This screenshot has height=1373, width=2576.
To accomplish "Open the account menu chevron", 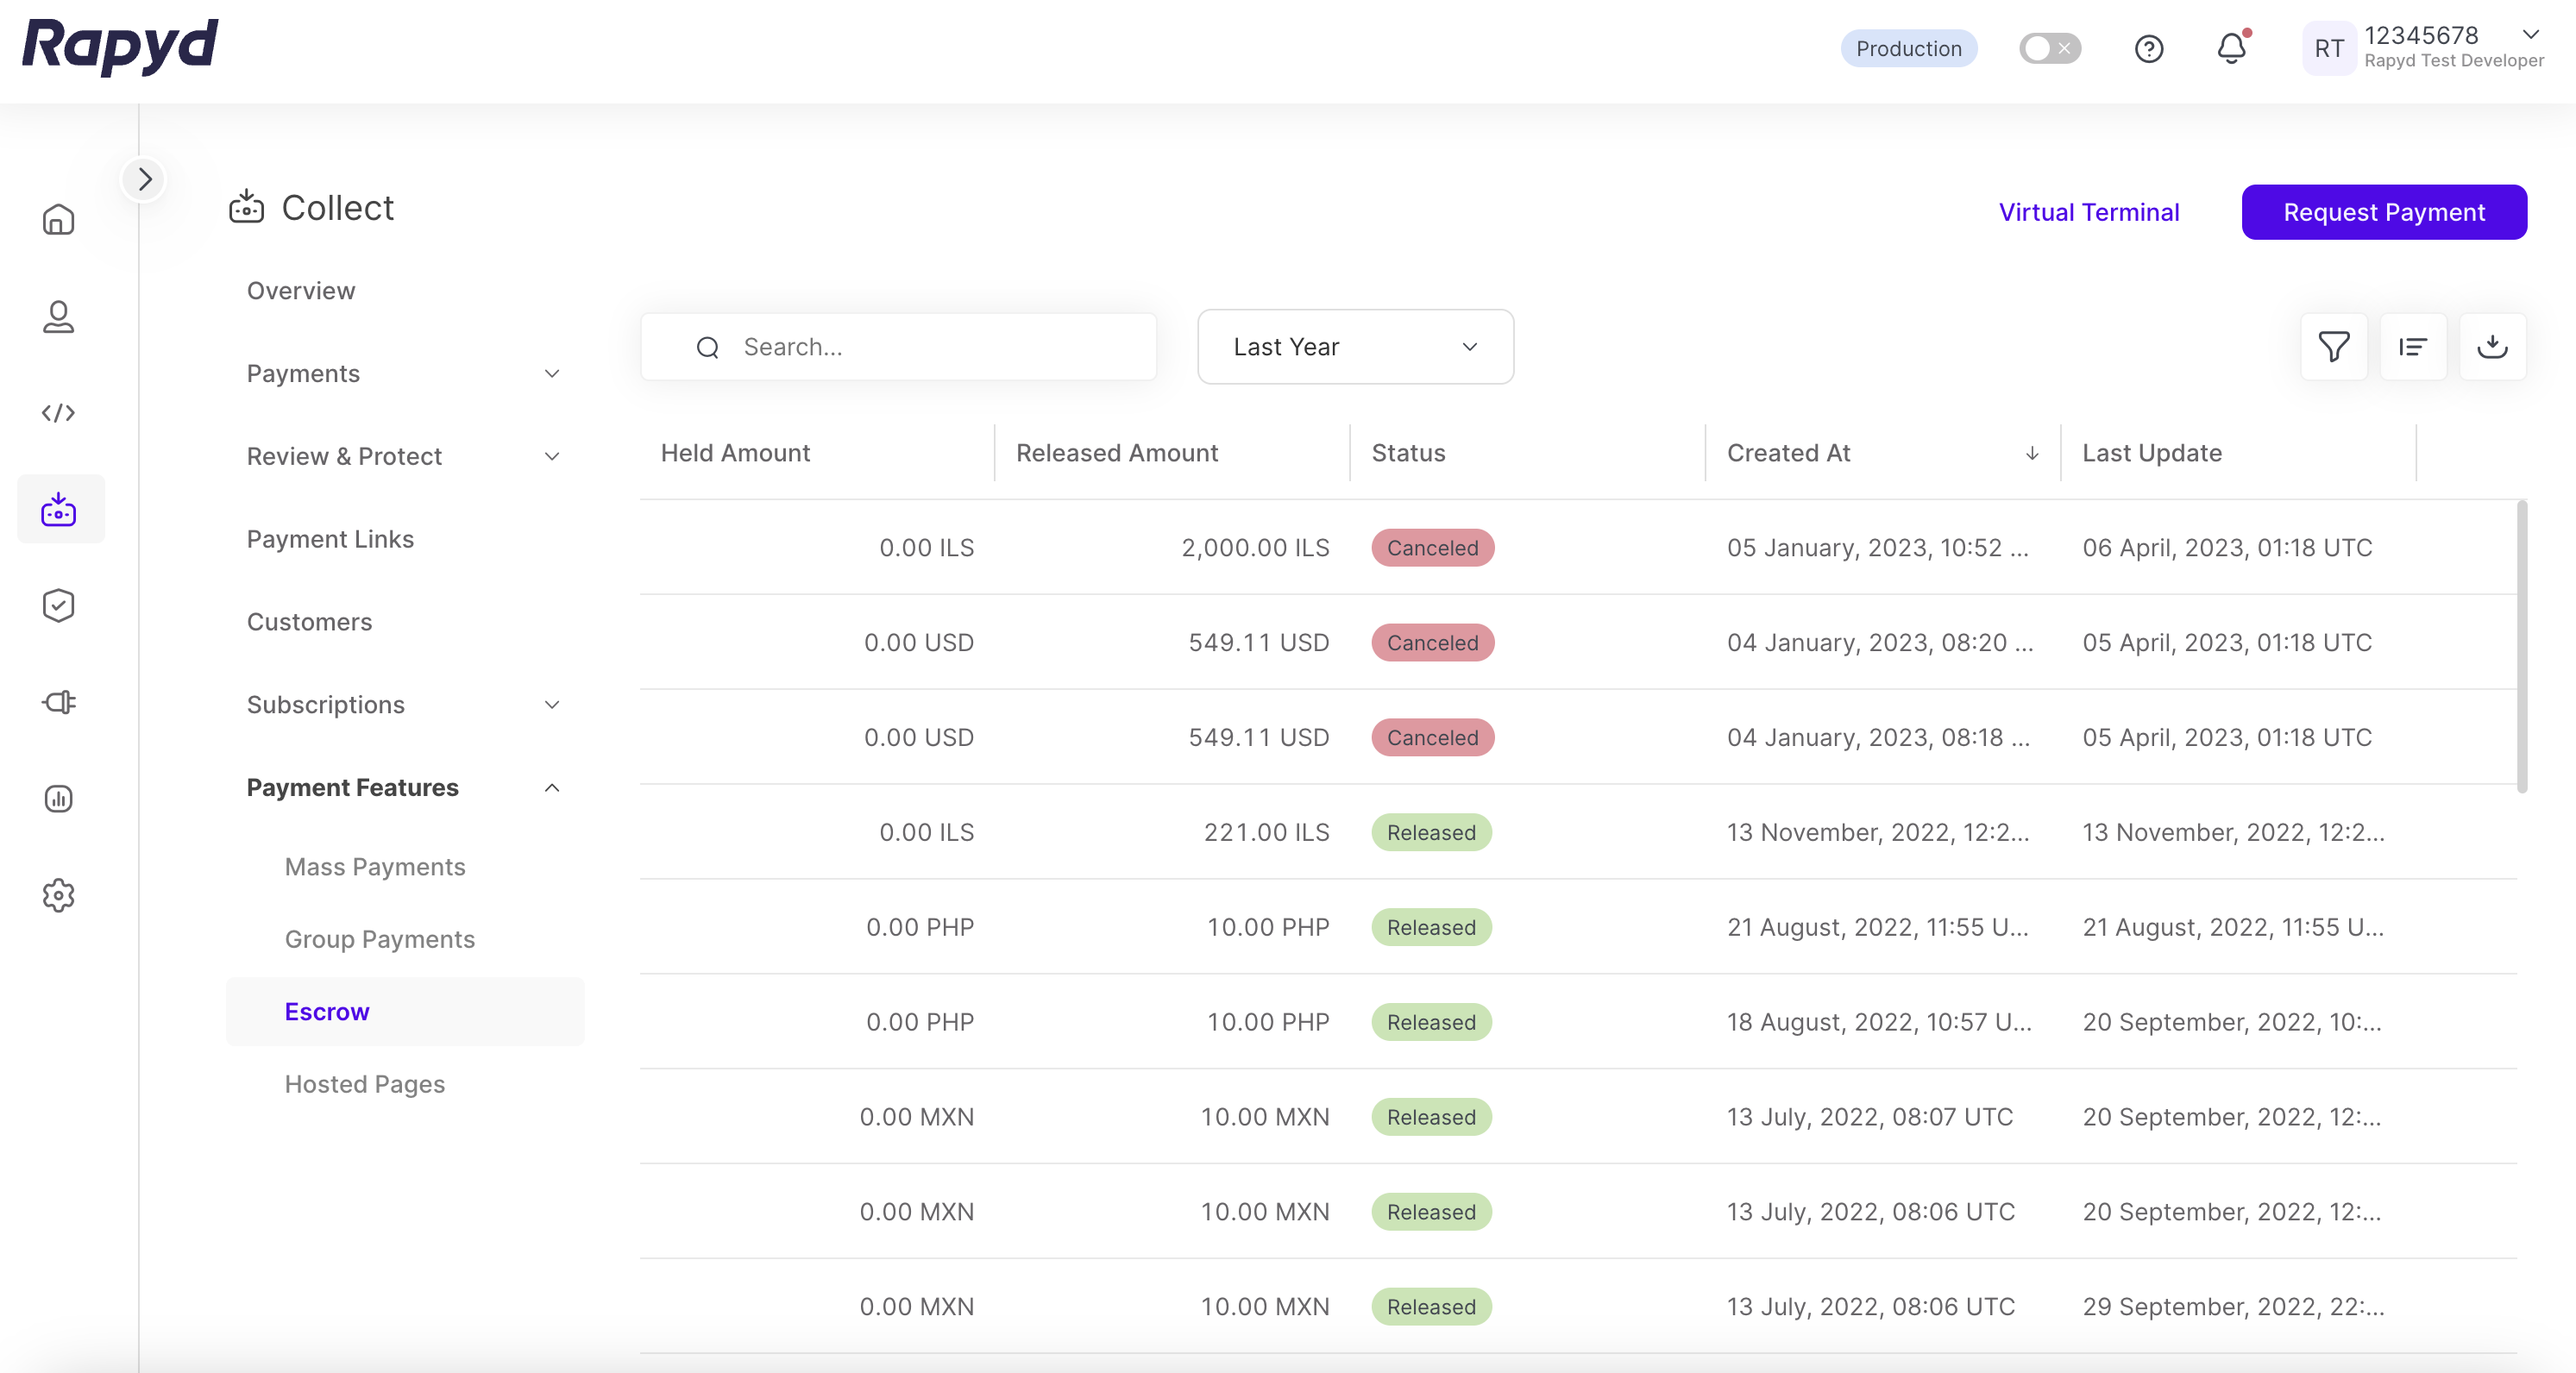I will [2530, 35].
